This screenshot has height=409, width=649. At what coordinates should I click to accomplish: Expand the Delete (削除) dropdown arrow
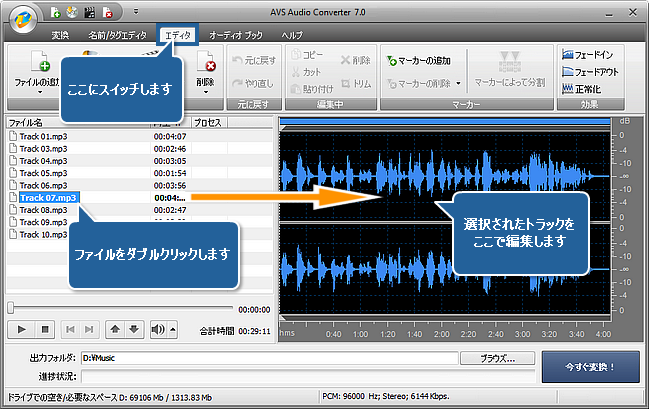point(208,92)
